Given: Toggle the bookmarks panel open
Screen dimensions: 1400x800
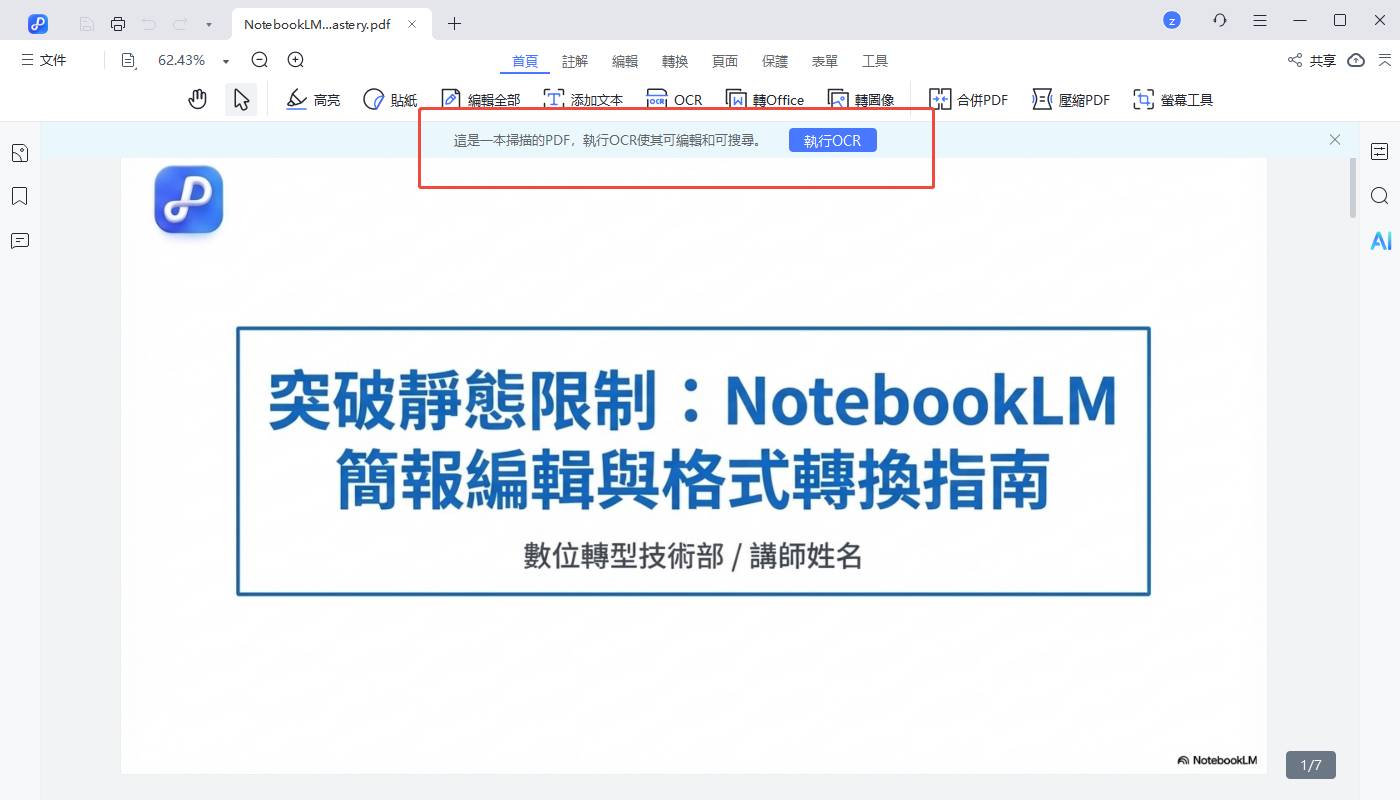Looking at the screenshot, I should (20, 196).
